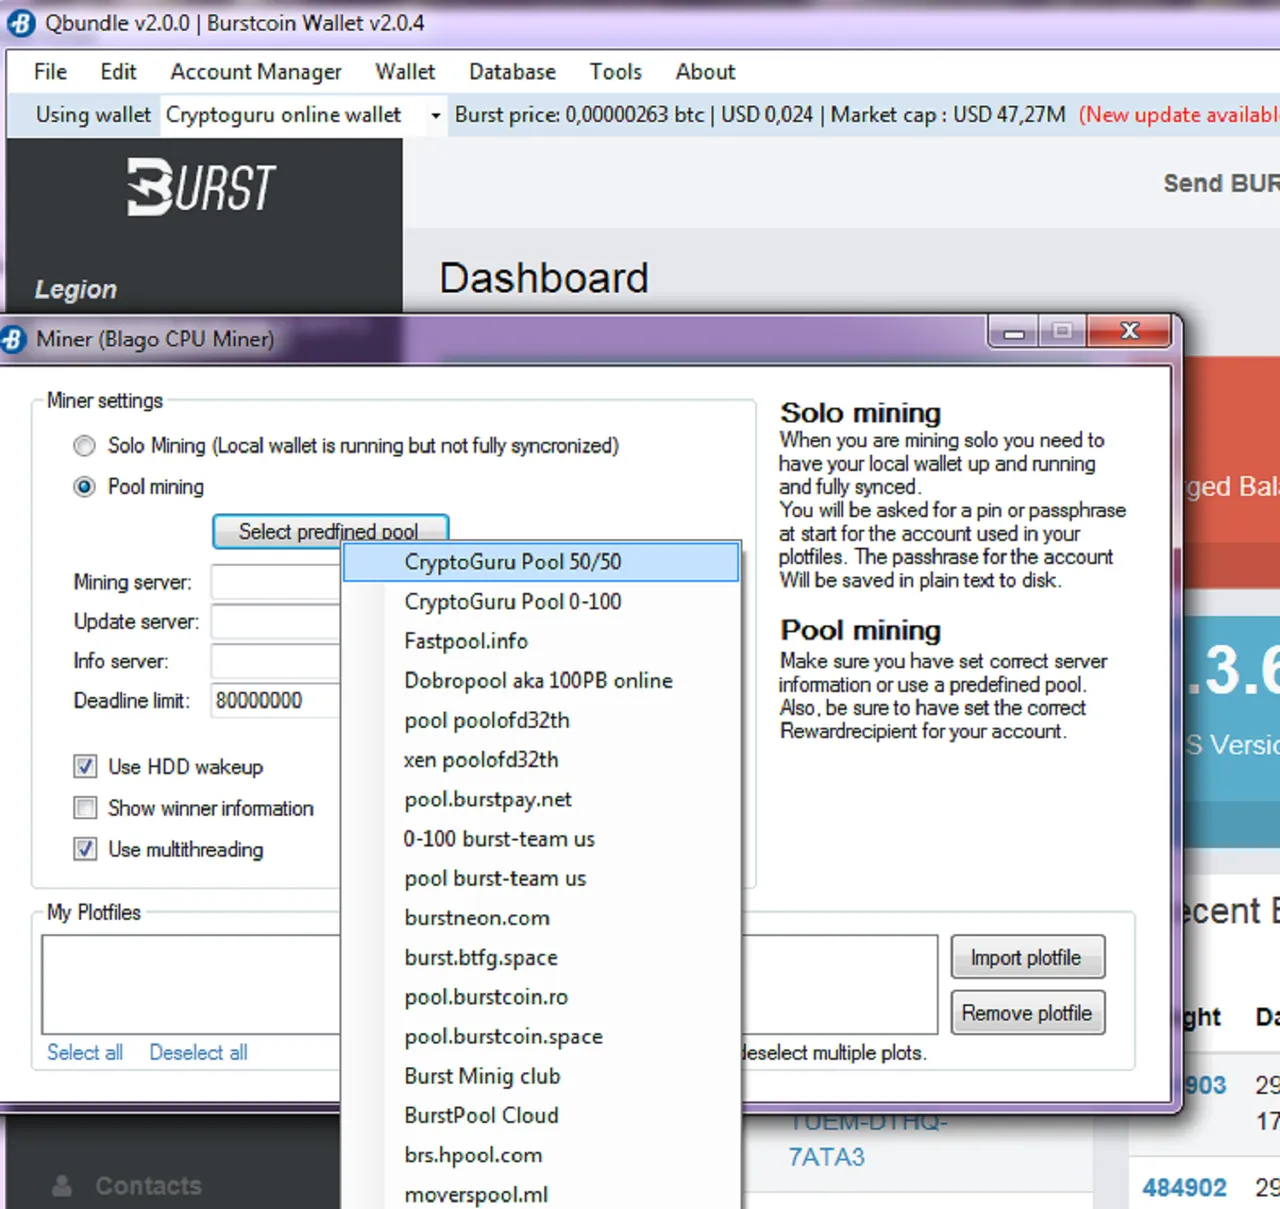Minimize the Miner window
This screenshot has width=1280, height=1209.
(1014, 331)
